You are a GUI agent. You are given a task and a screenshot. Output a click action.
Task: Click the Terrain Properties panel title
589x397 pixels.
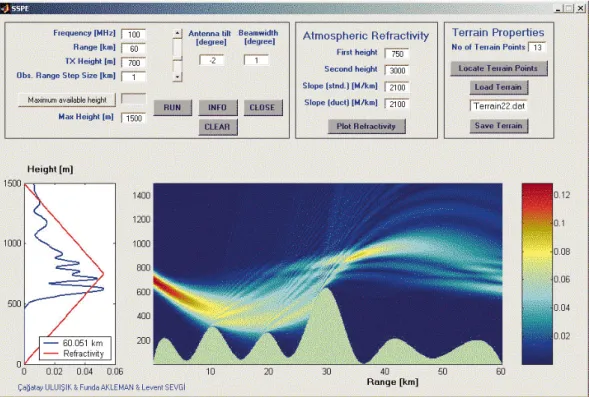(x=498, y=33)
